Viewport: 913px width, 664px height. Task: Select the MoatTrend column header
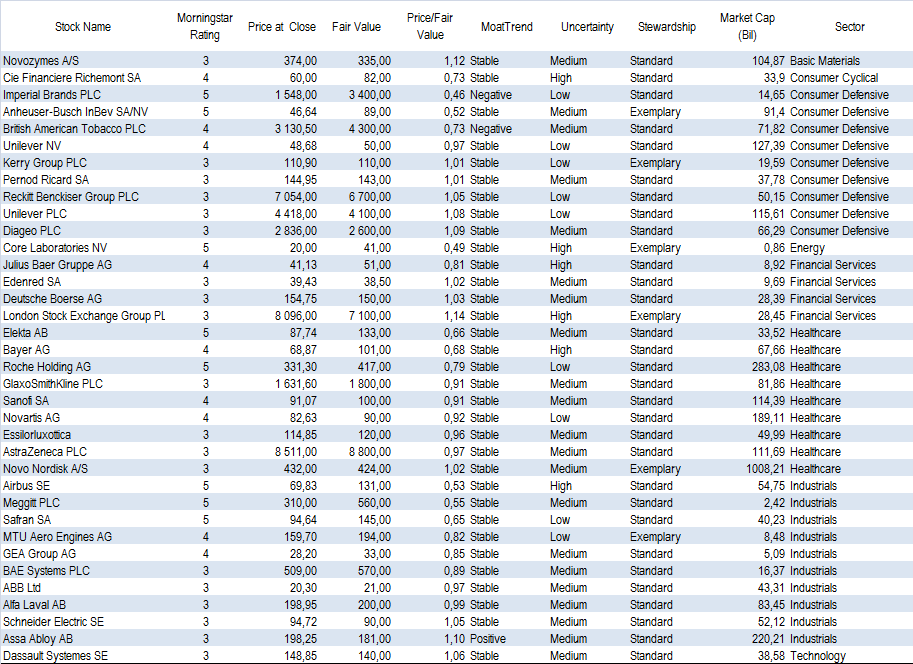pos(507,27)
